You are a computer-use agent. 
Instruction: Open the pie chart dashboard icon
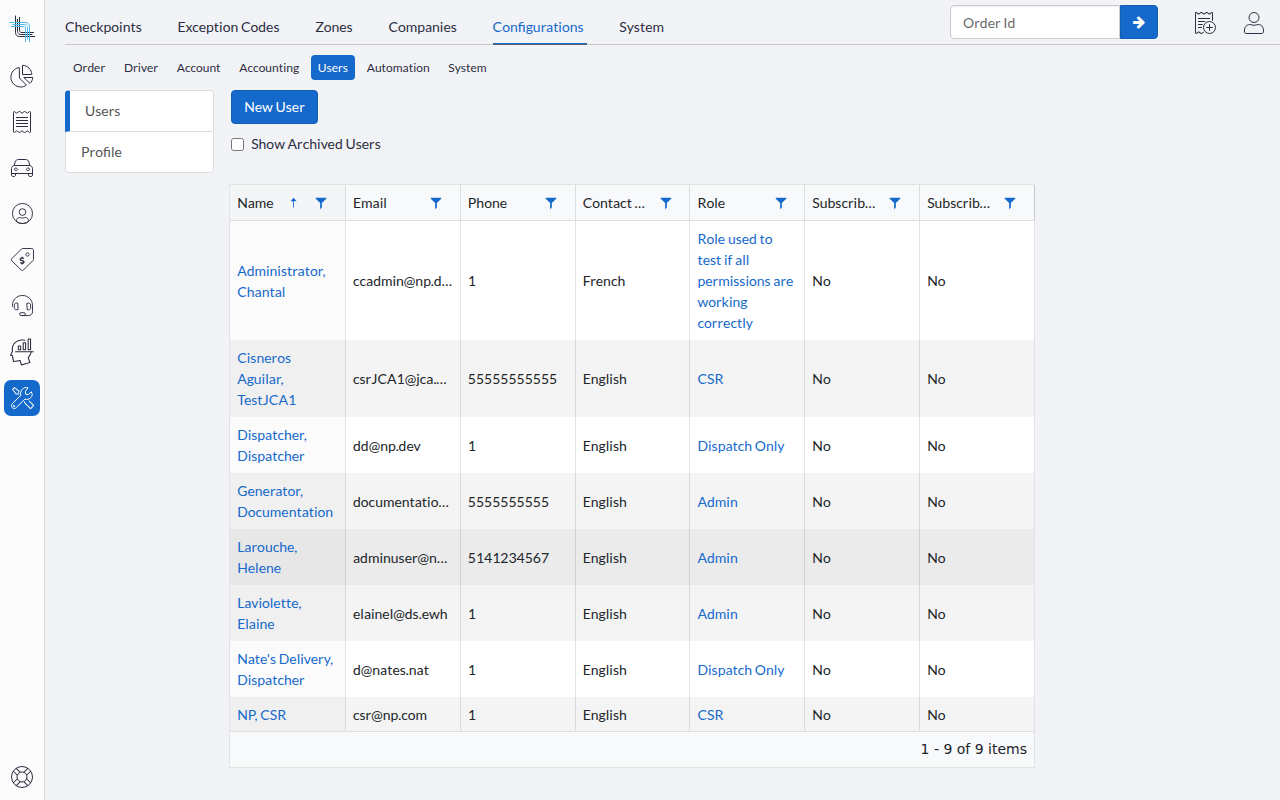tap(22, 76)
